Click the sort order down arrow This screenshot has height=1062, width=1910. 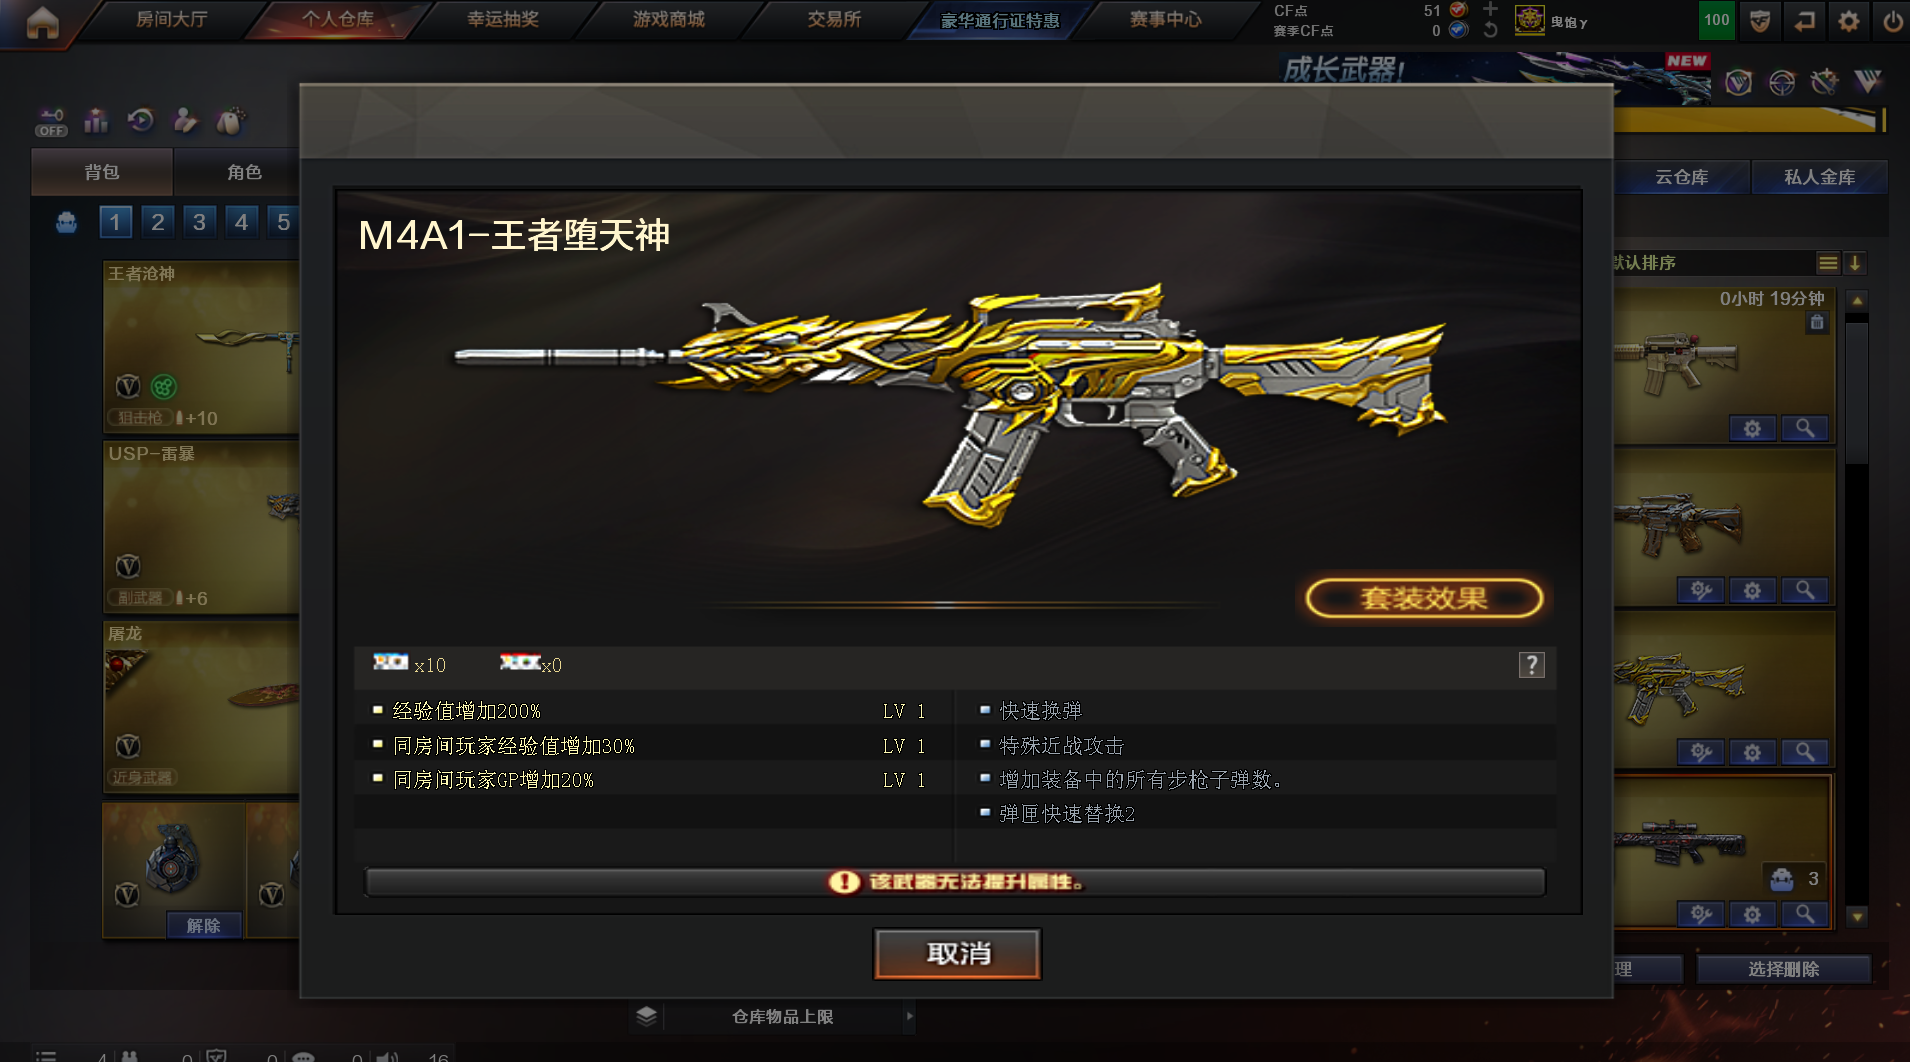pos(1855,263)
